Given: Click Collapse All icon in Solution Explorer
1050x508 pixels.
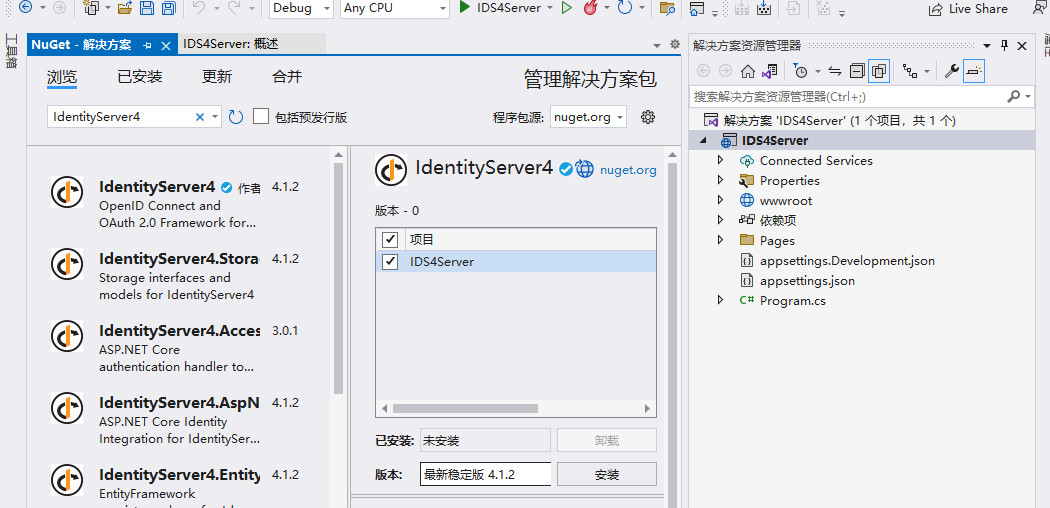Looking at the screenshot, I should click(857, 71).
